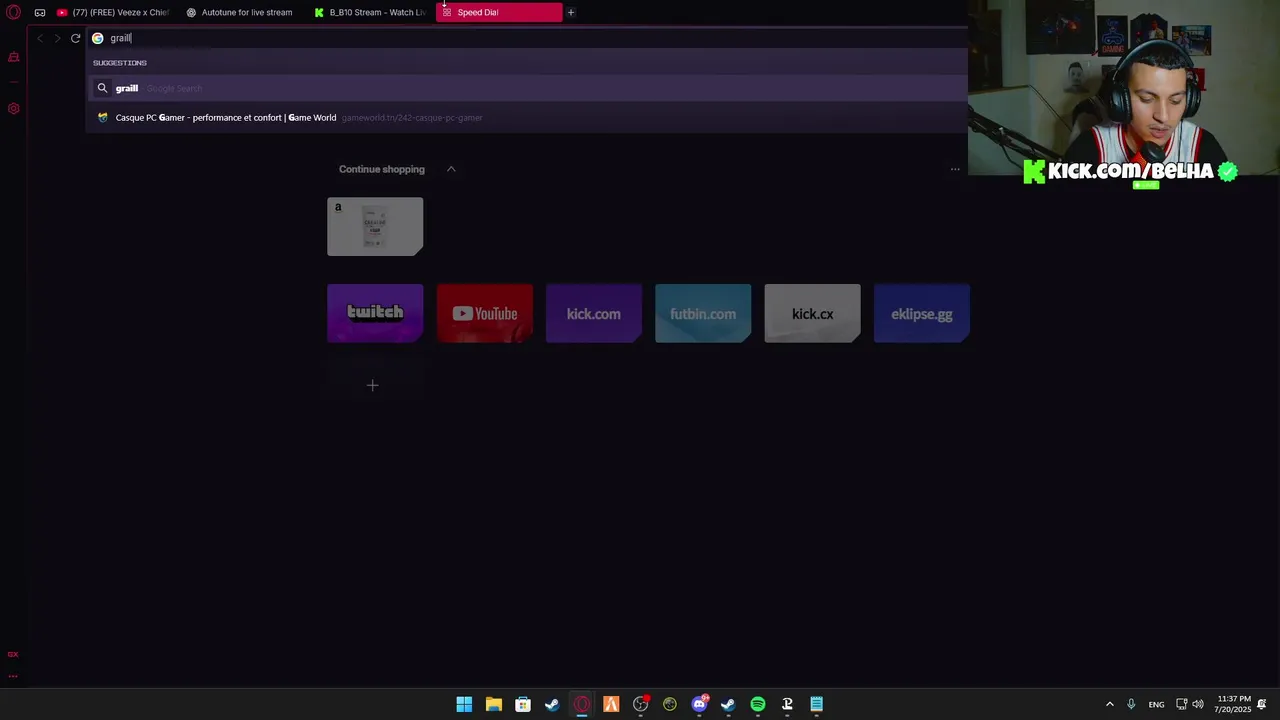Open the Google search engine icon in address bar
Screen dimensions: 1280x720
click(x=98, y=38)
